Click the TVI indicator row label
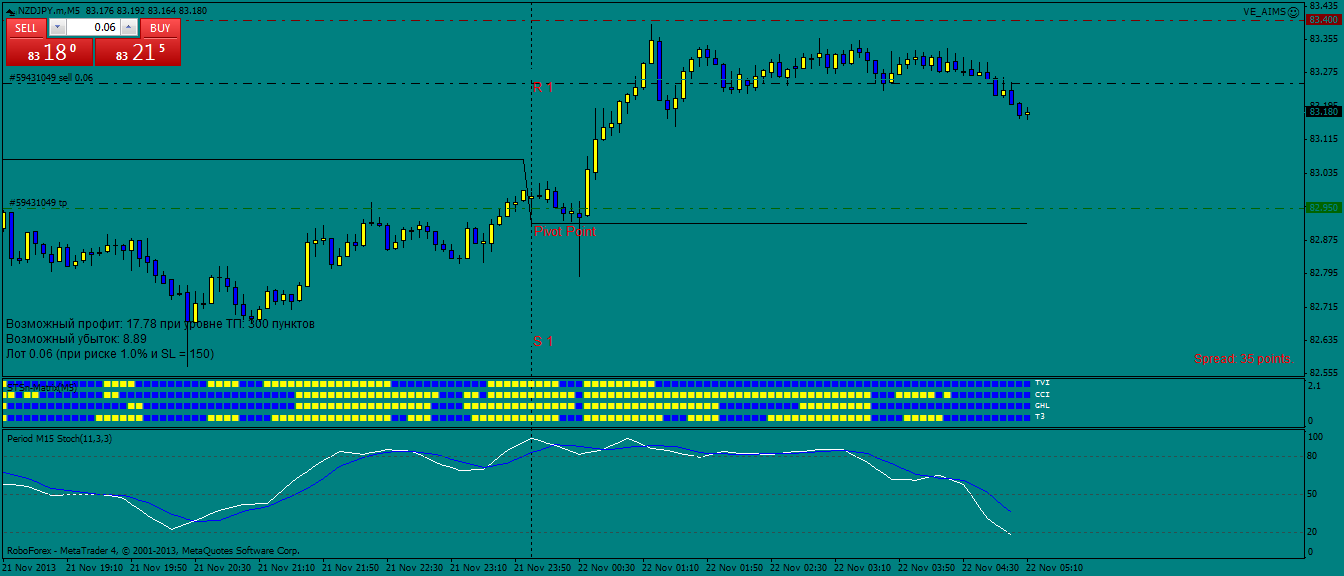 1043,383
